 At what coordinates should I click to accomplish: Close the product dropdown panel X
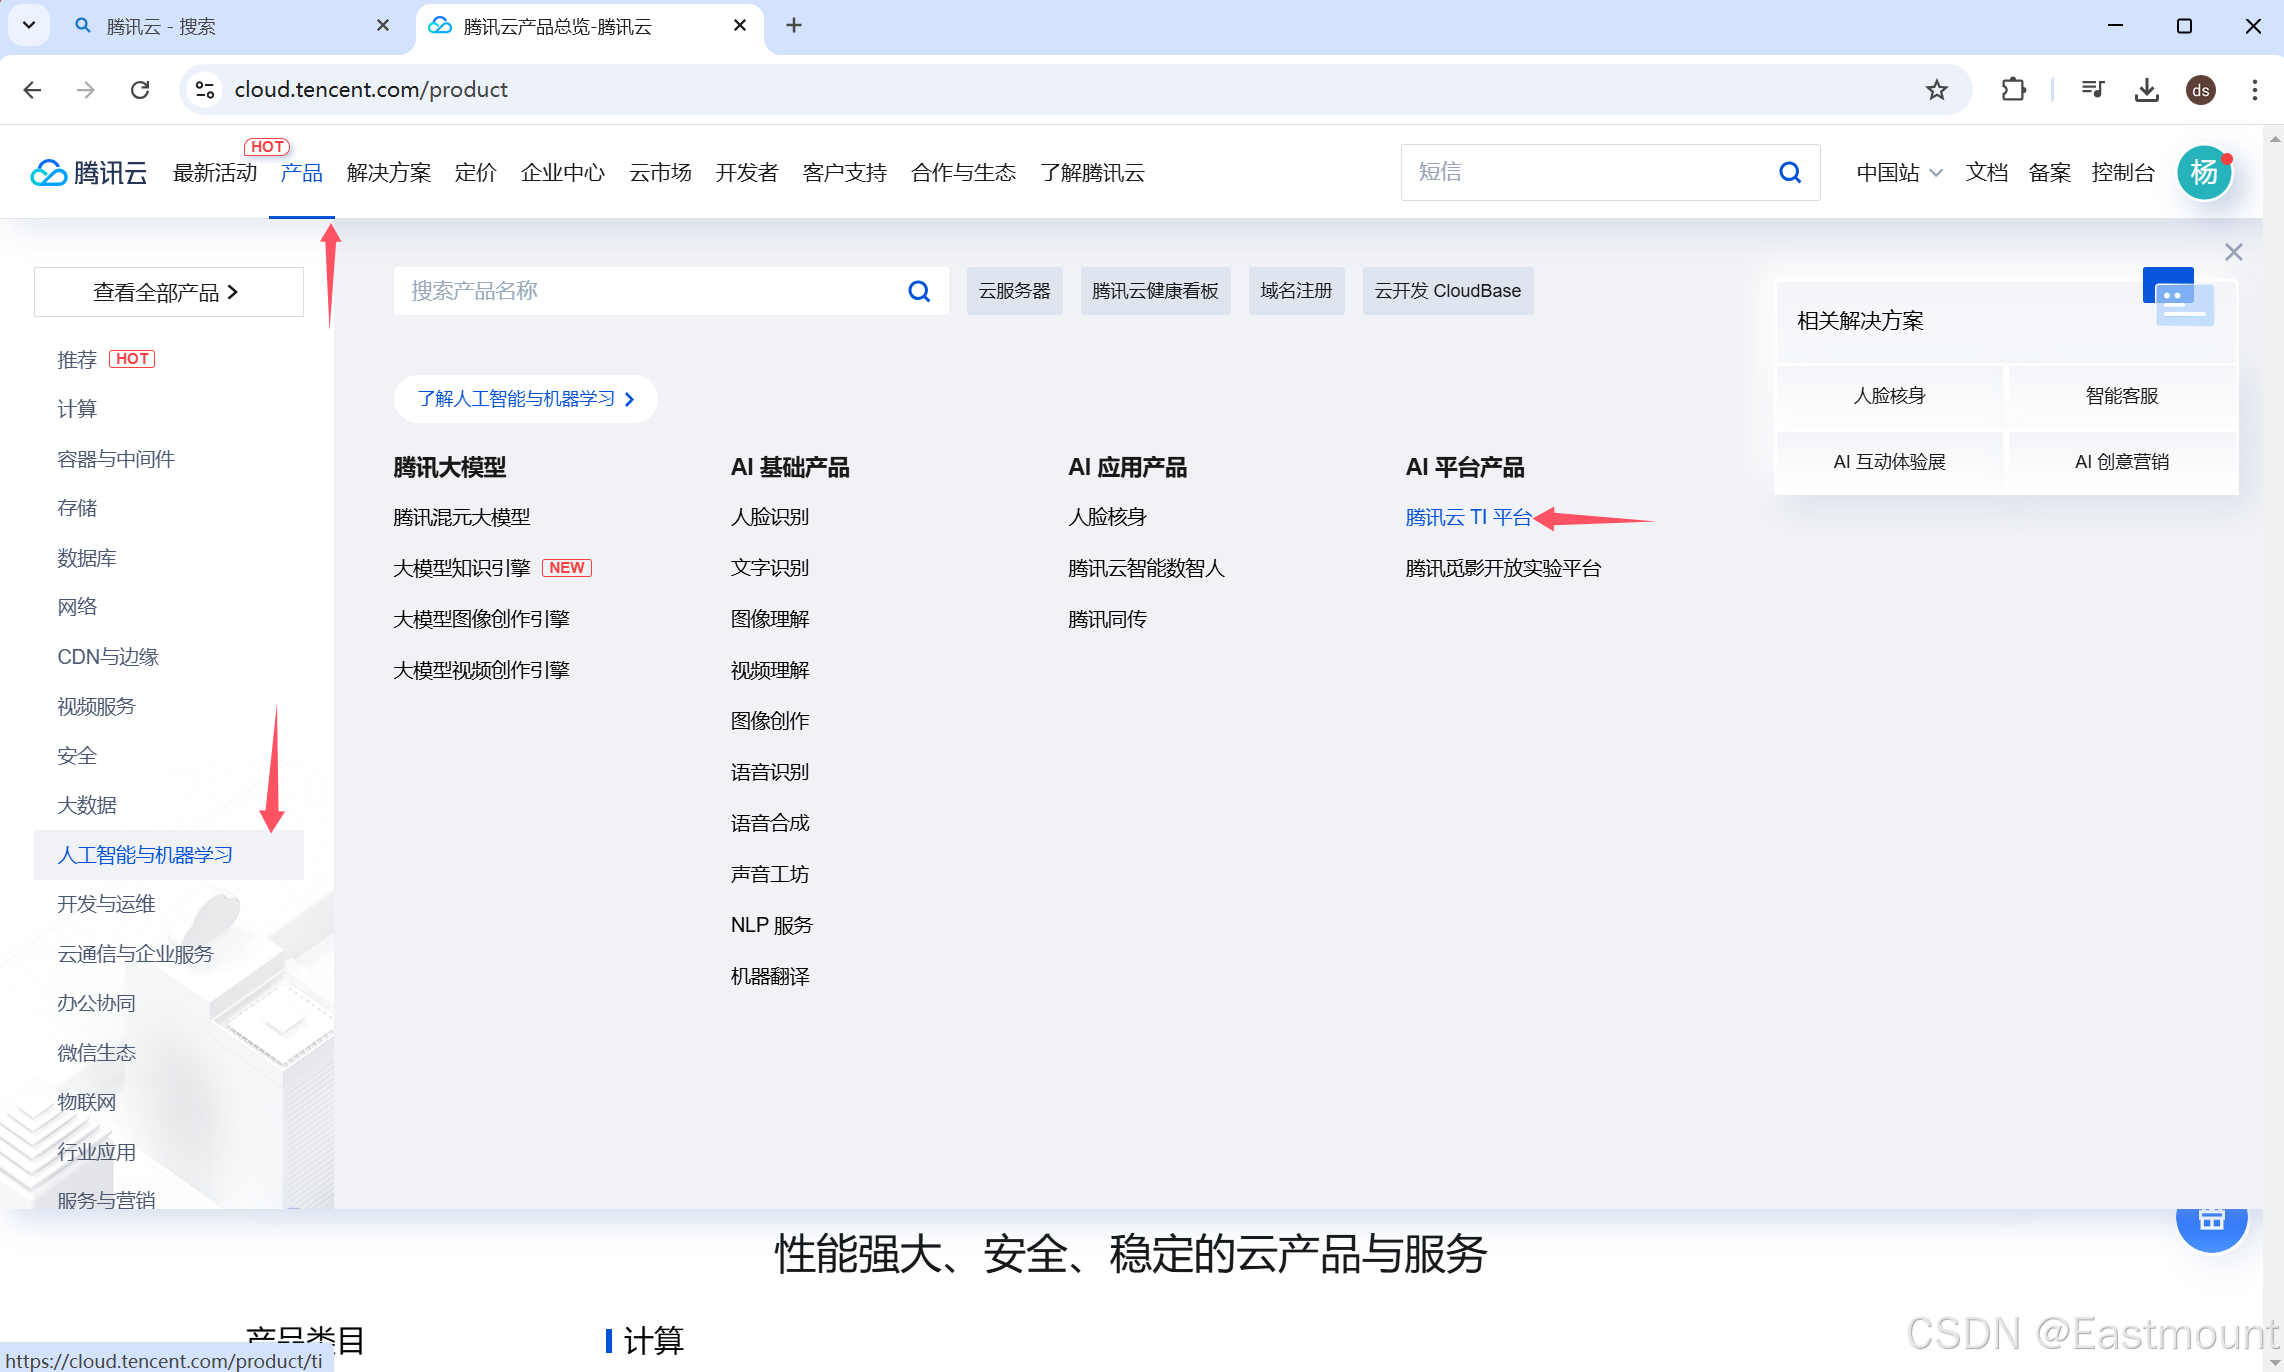(2233, 252)
